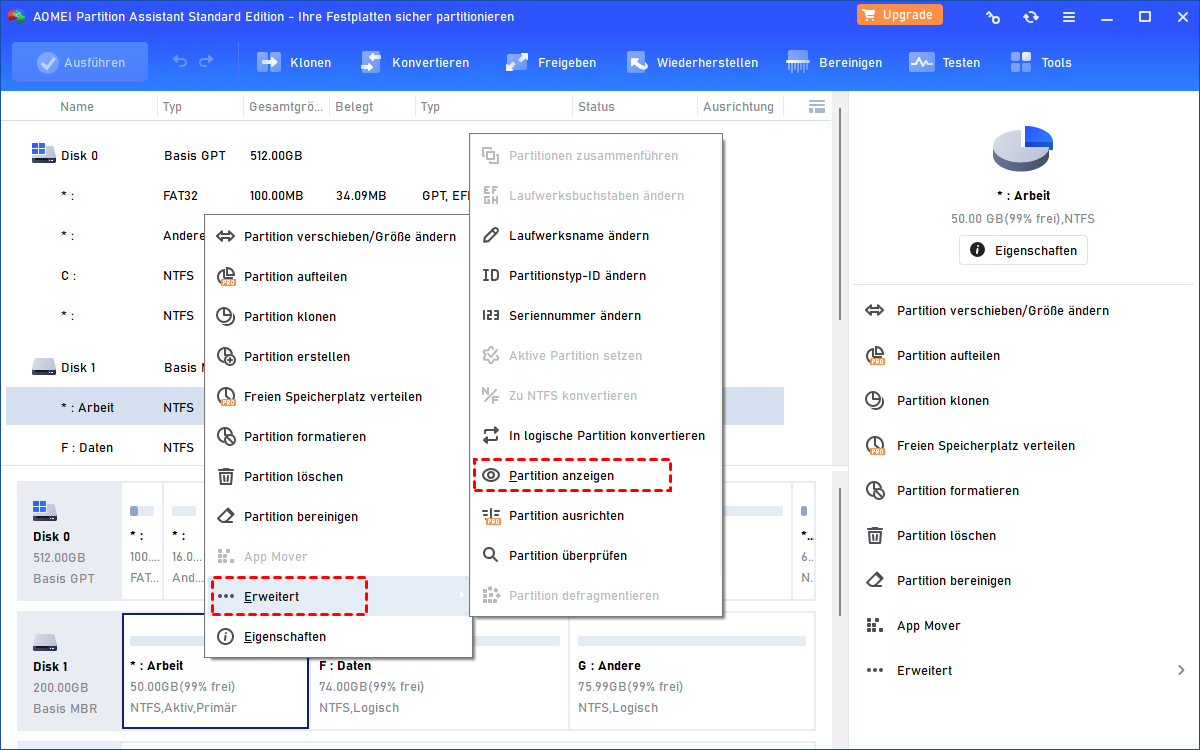The height and width of the screenshot is (750, 1200).
Task: Click the Ausführen apply button
Action: click(x=80, y=62)
